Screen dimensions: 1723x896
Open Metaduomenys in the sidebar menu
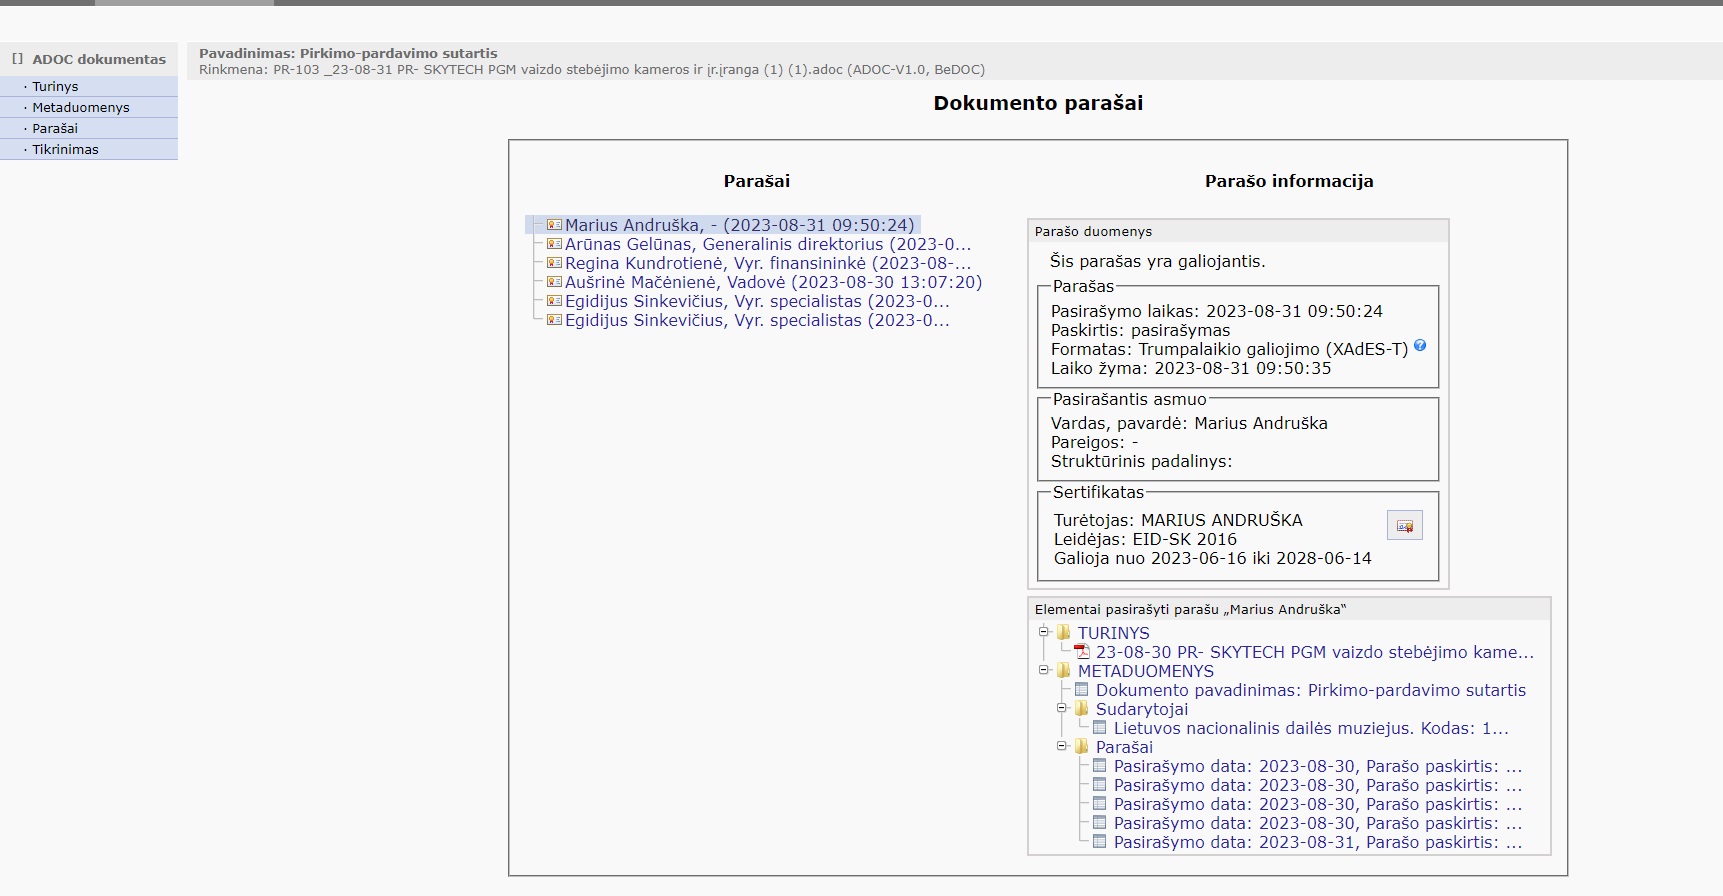[81, 108]
